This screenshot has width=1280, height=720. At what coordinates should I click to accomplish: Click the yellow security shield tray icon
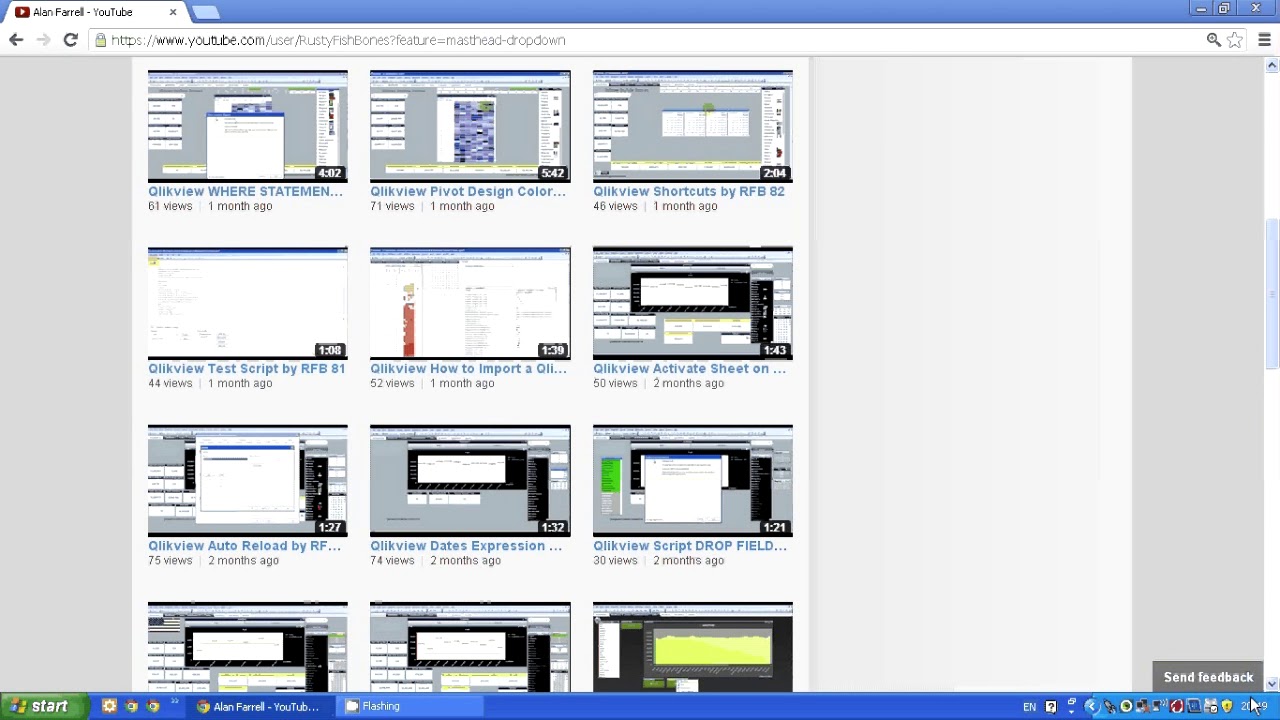1227,706
